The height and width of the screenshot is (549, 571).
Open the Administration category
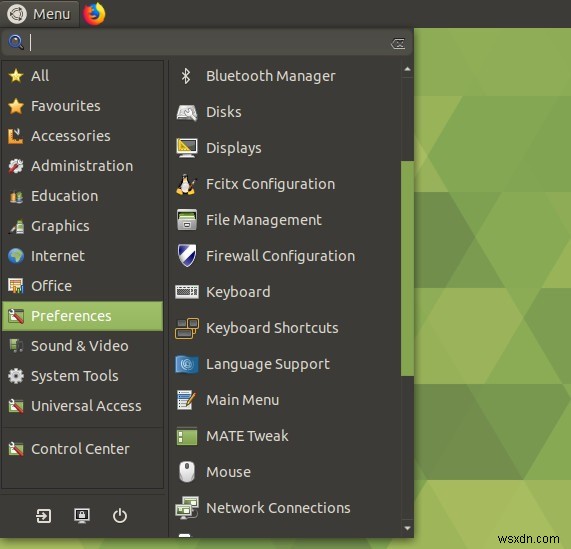pyautogui.click(x=83, y=166)
